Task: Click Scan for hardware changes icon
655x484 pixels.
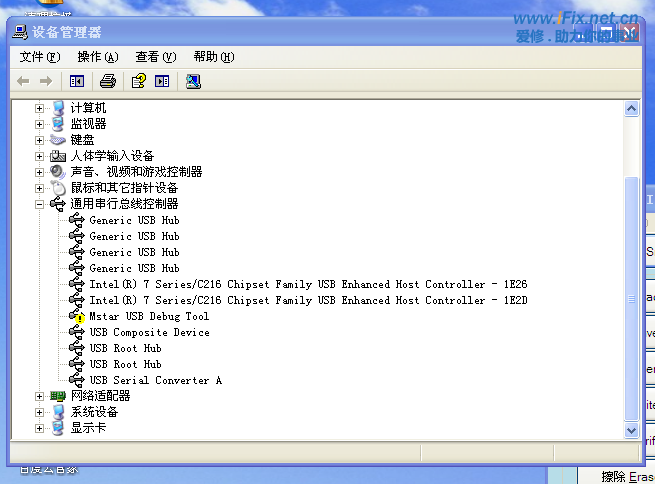Action: click(x=193, y=81)
